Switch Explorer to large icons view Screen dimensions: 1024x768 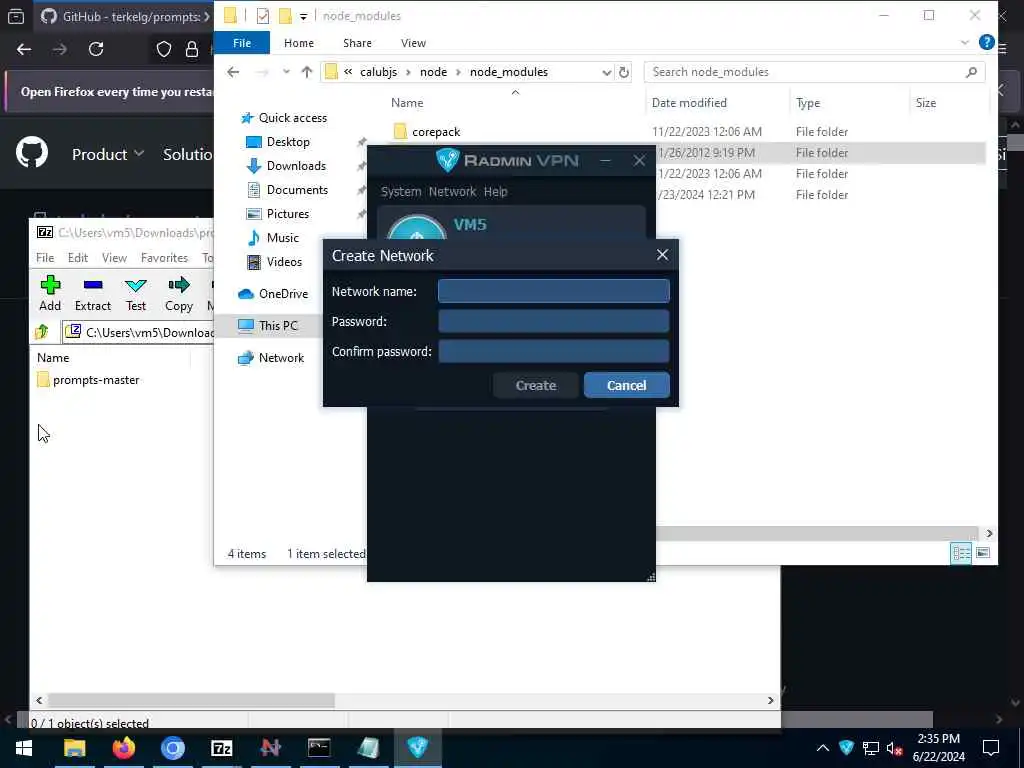983,553
